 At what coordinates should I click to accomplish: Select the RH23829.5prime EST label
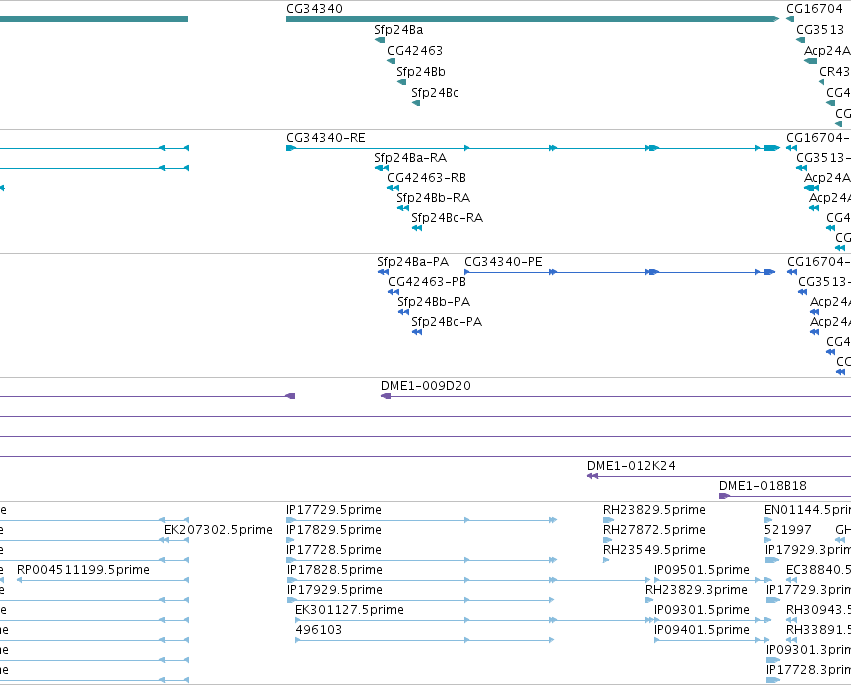[654, 510]
